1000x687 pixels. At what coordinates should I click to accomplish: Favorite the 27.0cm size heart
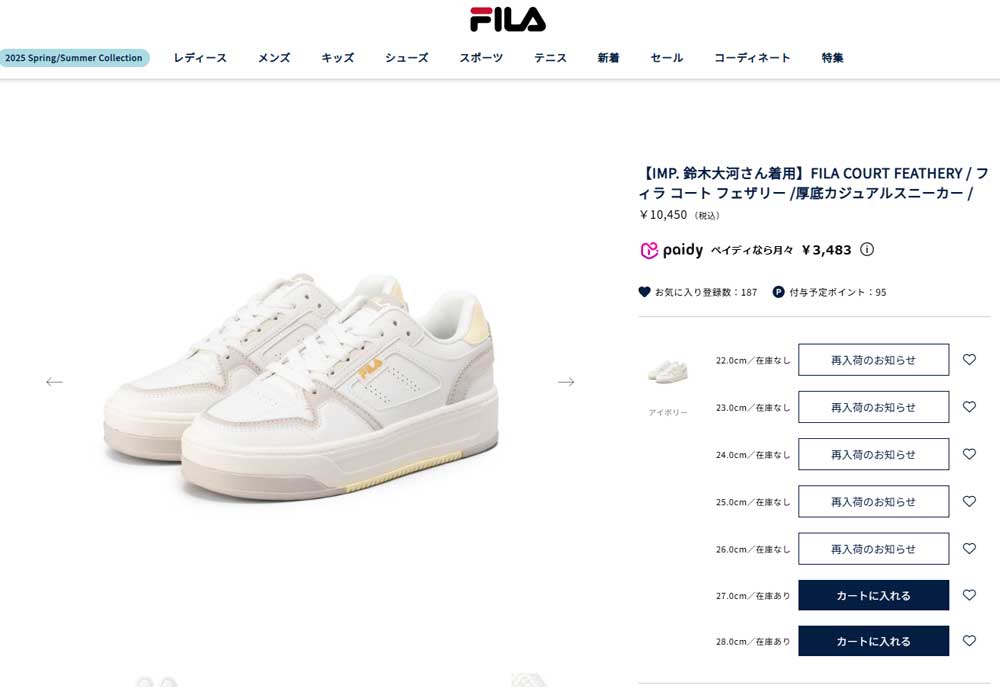969,595
